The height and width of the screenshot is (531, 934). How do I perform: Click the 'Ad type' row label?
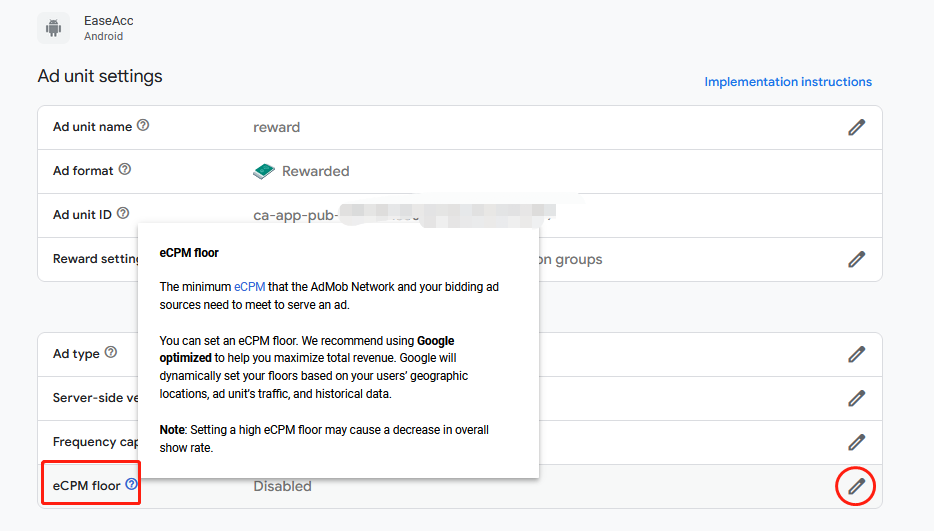click(x=76, y=354)
